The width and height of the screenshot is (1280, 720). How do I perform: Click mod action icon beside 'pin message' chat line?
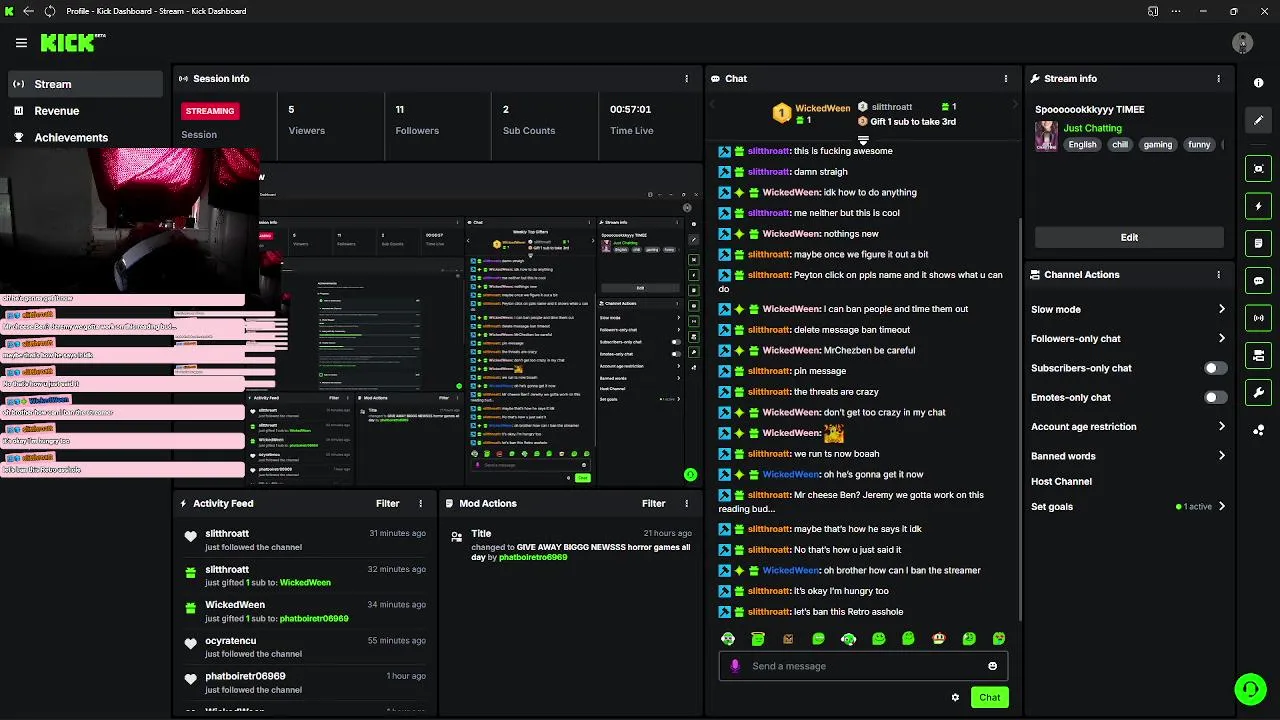(725, 371)
